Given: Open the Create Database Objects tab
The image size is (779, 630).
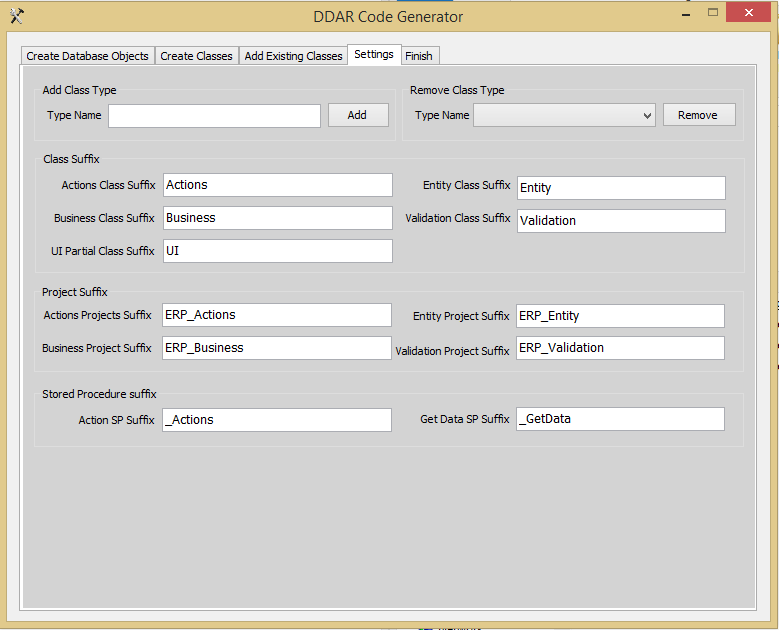Looking at the screenshot, I should 88,56.
